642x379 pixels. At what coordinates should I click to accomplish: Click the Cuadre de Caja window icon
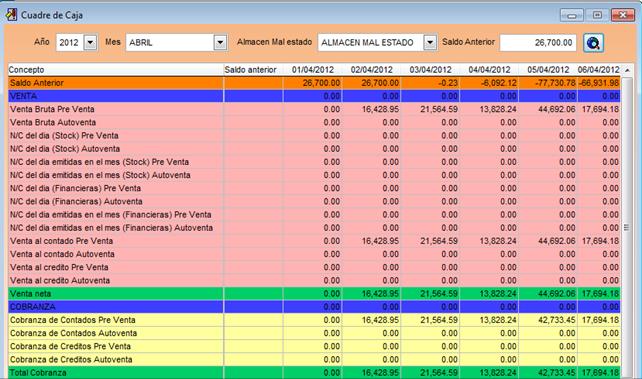11,15
